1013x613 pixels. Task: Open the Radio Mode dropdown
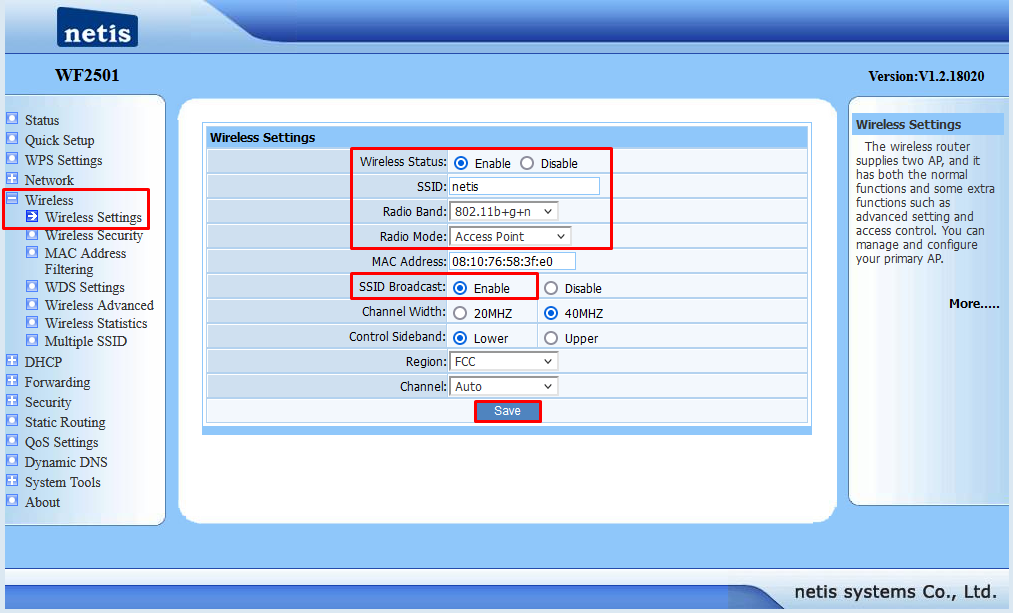[509, 236]
